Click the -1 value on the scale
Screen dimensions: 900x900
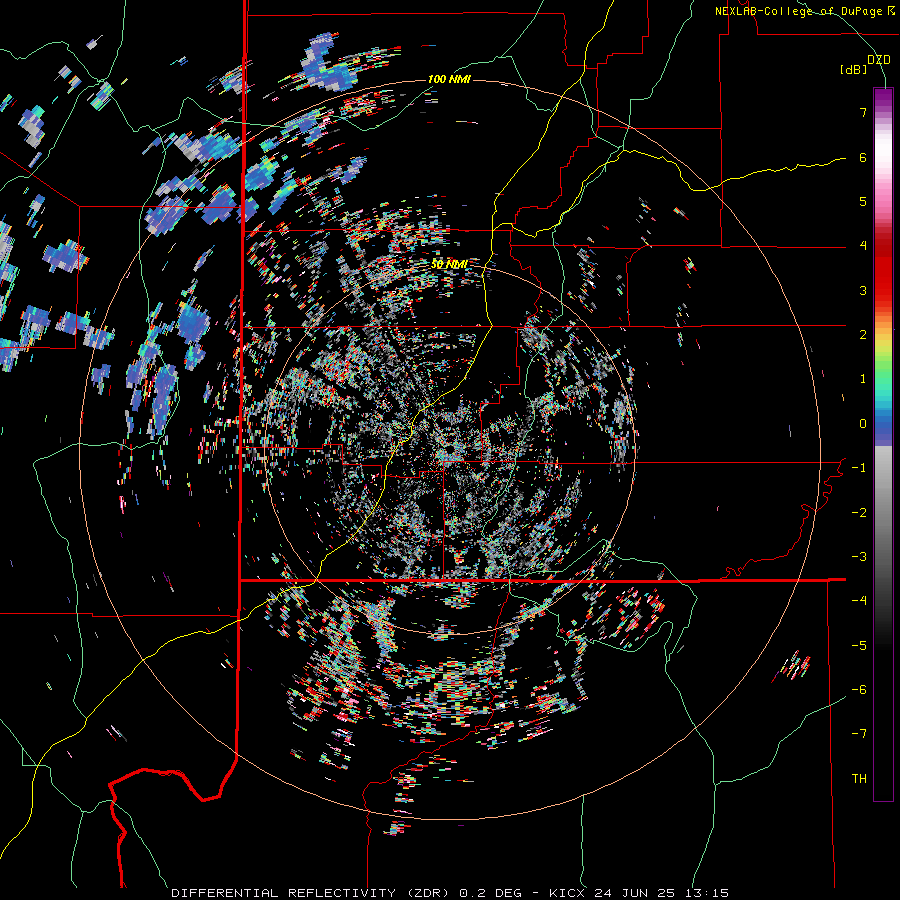pyautogui.click(x=859, y=468)
